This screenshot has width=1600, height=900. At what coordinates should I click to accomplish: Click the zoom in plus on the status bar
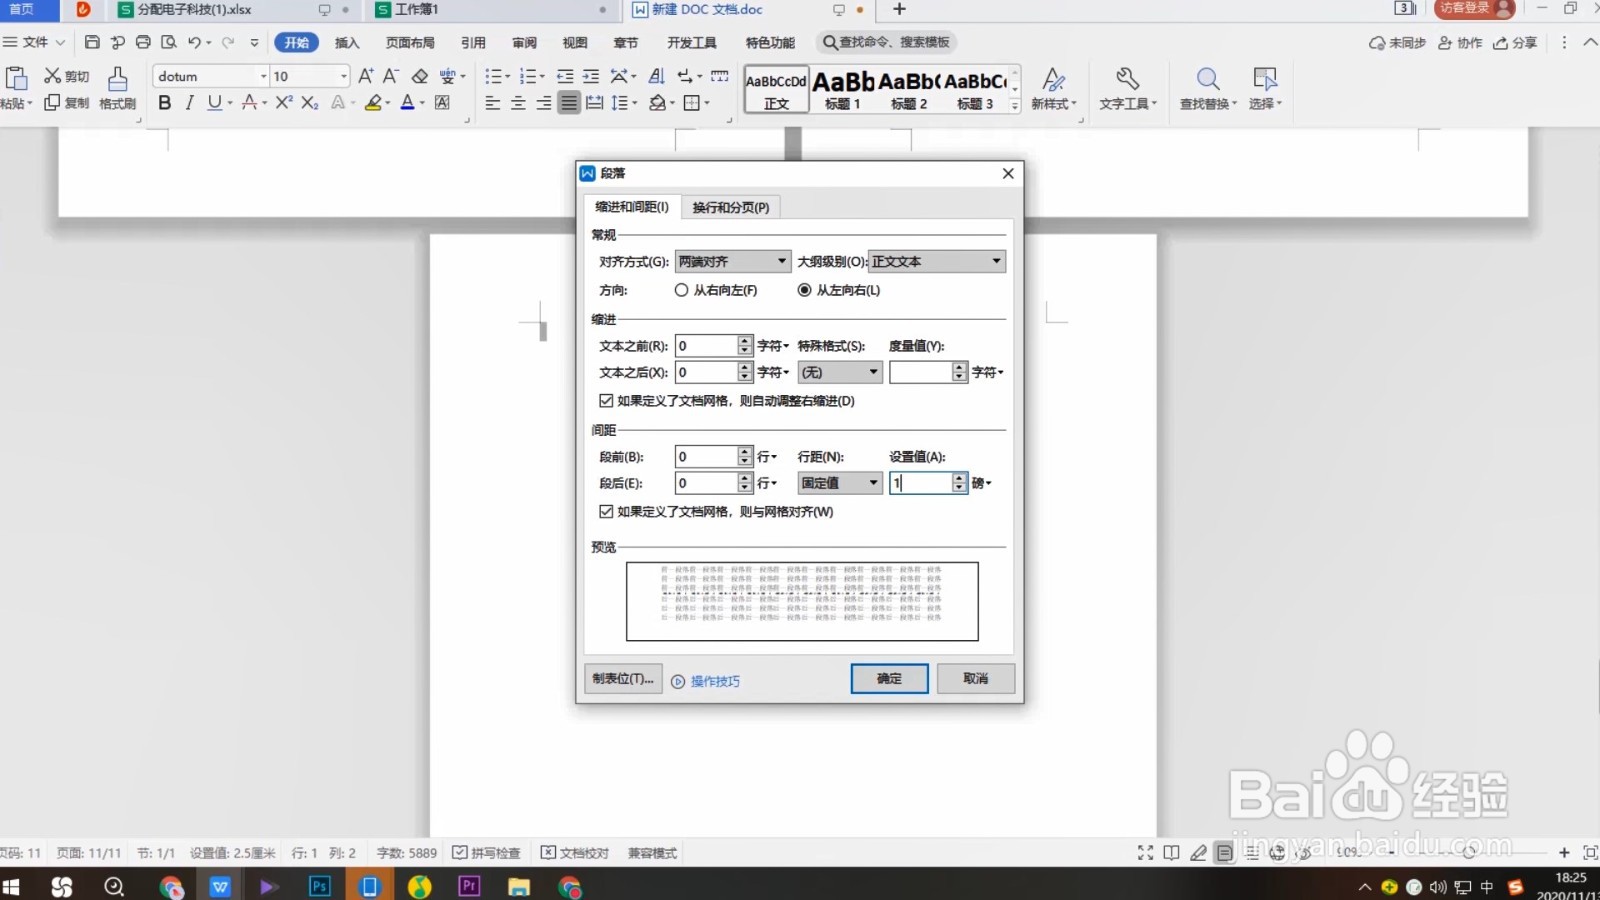pos(1564,853)
